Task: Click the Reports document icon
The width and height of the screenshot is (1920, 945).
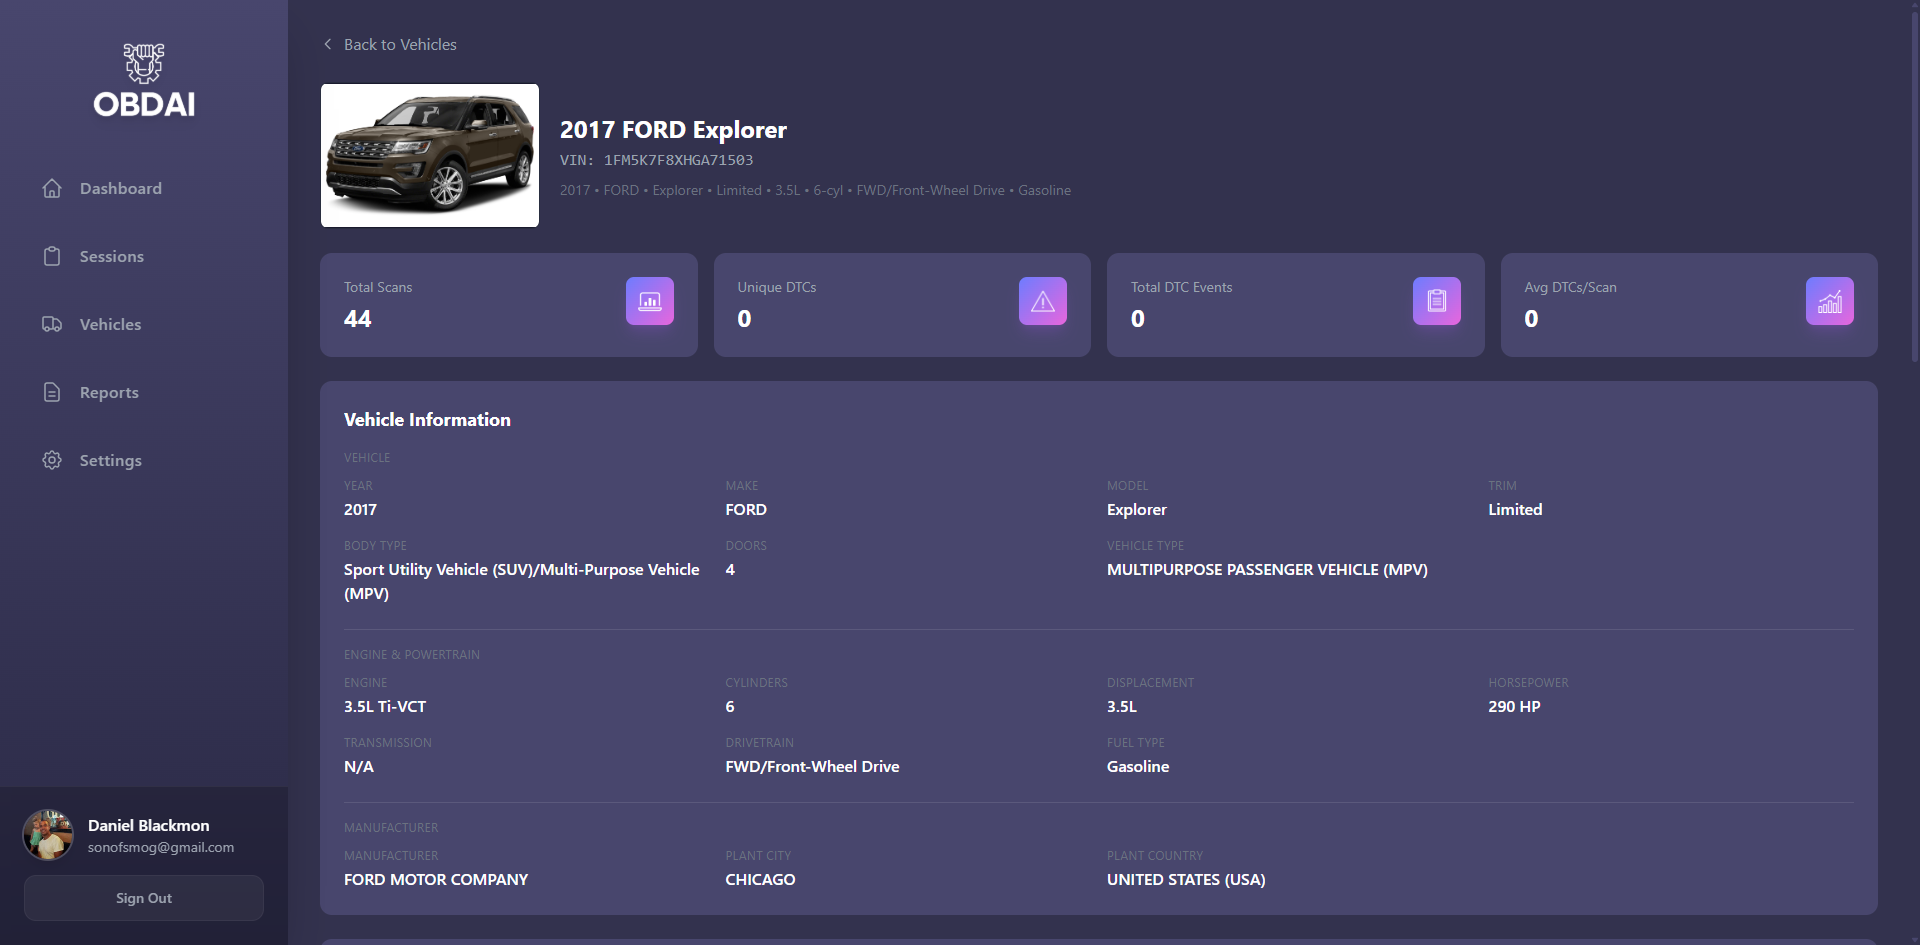Action: (x=52, y=392)
